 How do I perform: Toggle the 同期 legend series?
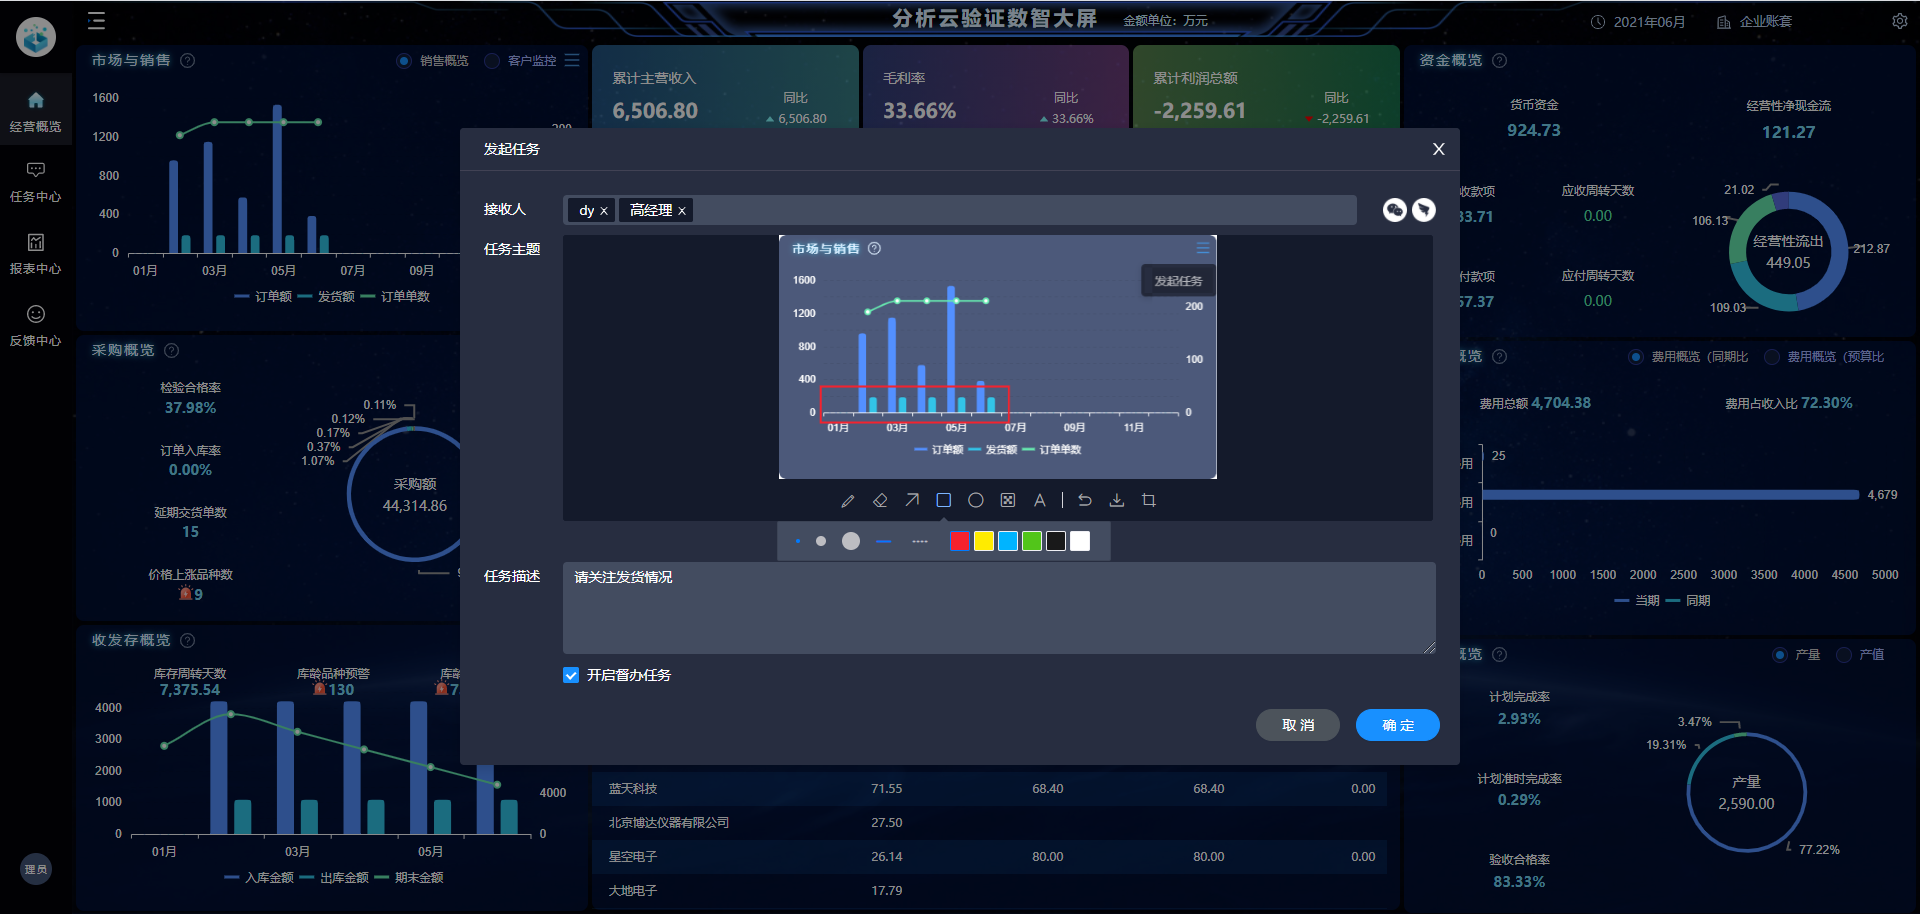(x=1689, y=601)
